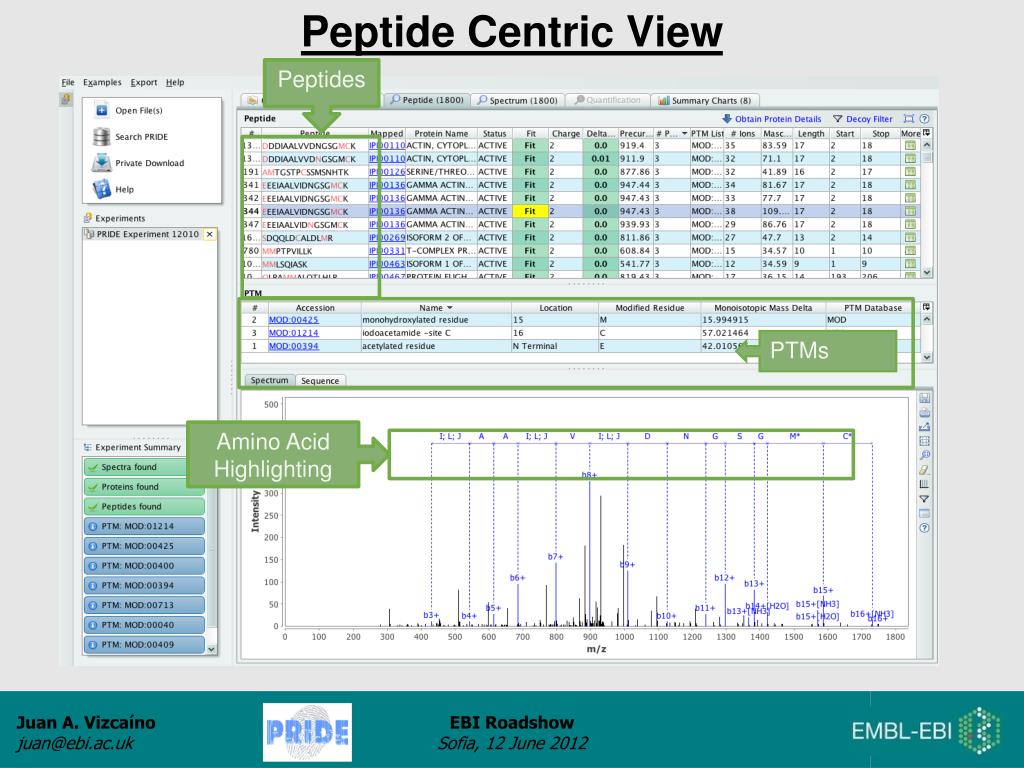The height and width of the screenshot is (768, 1024).
Task: Open MOD:00425 accession link
Action: (294, 320)
